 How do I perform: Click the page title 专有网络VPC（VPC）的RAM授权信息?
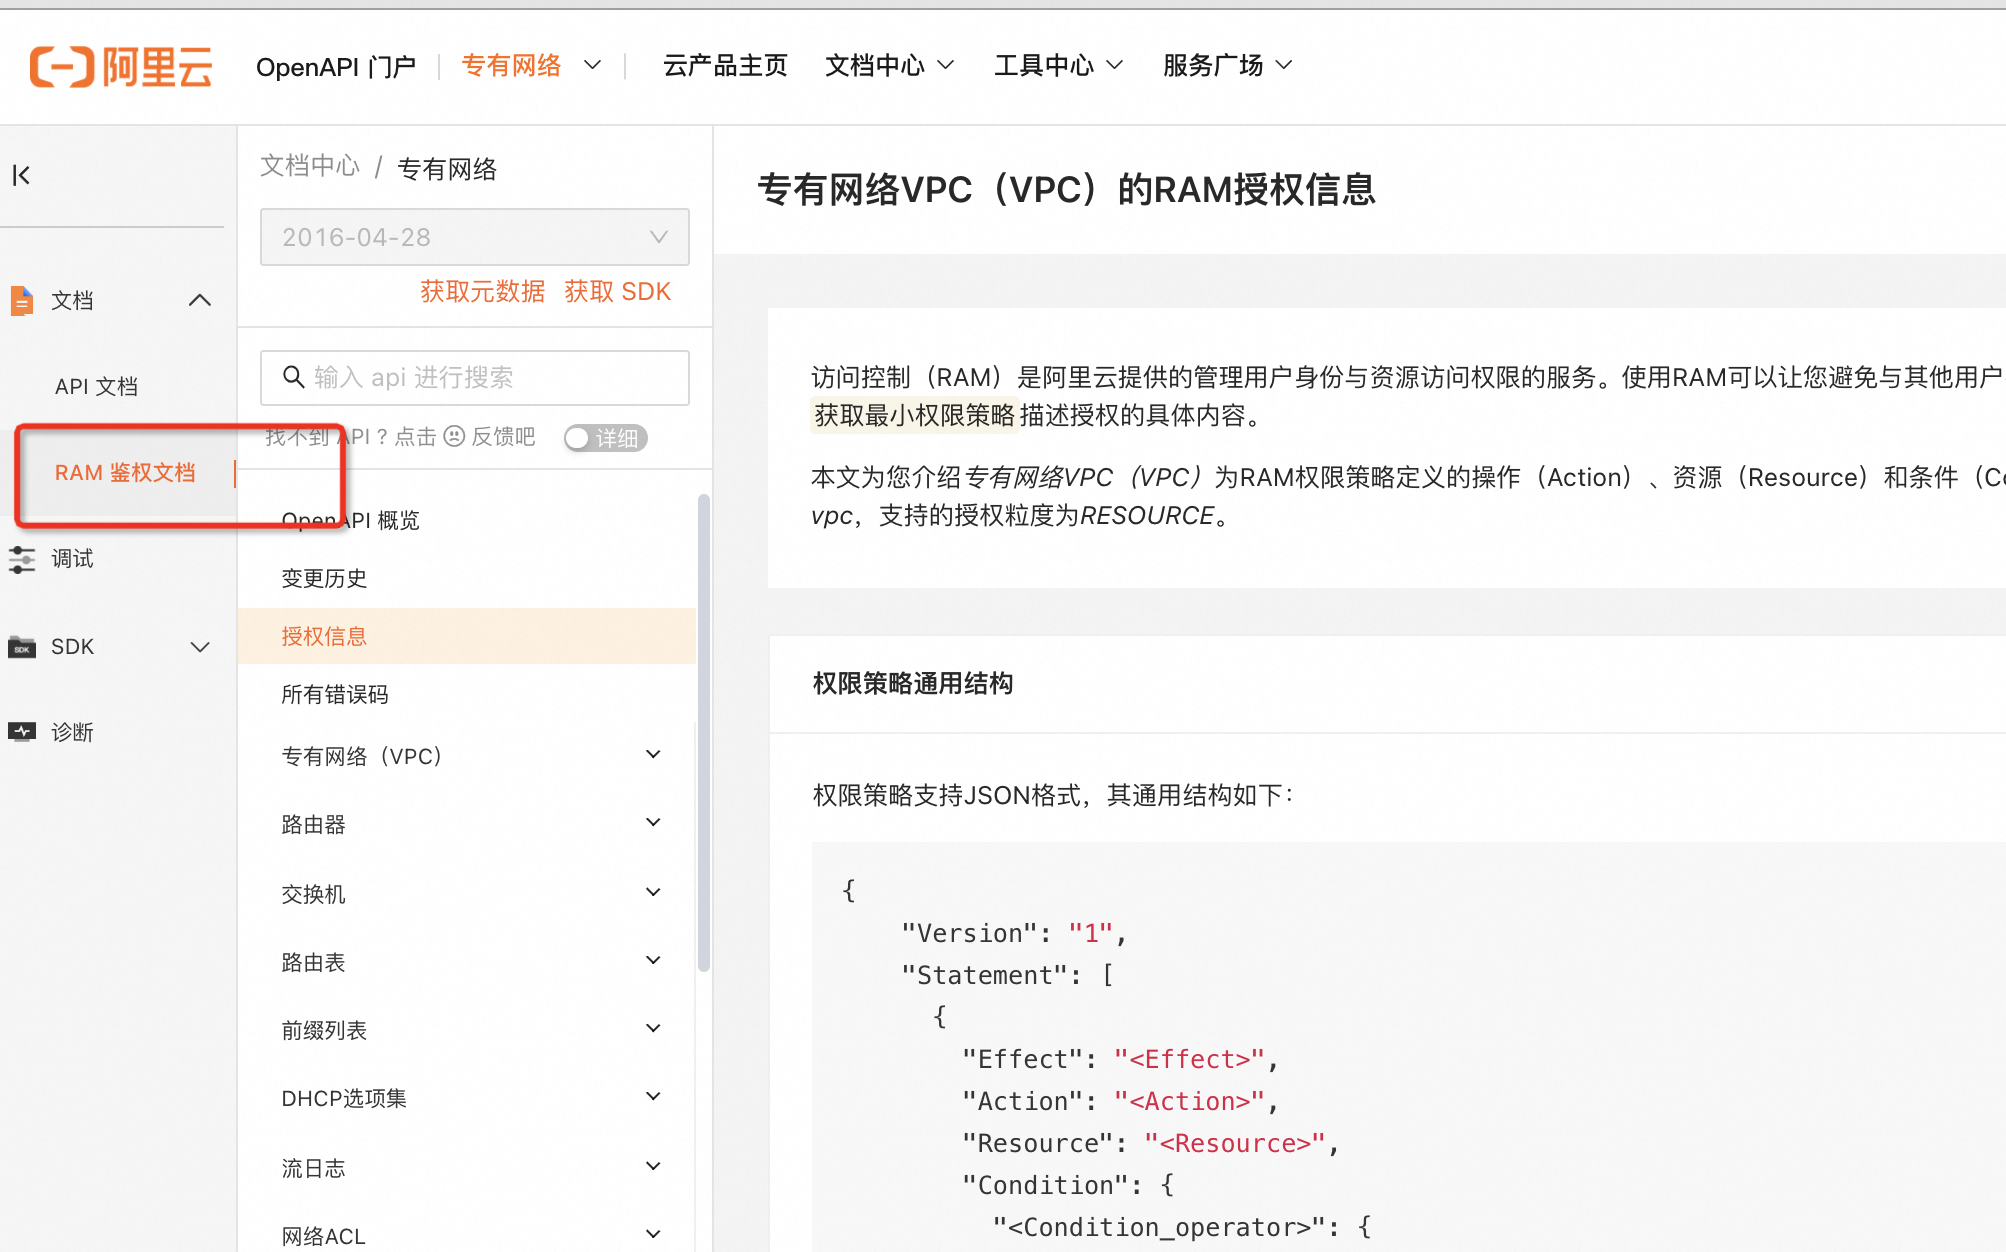[x=1067, y=189]
